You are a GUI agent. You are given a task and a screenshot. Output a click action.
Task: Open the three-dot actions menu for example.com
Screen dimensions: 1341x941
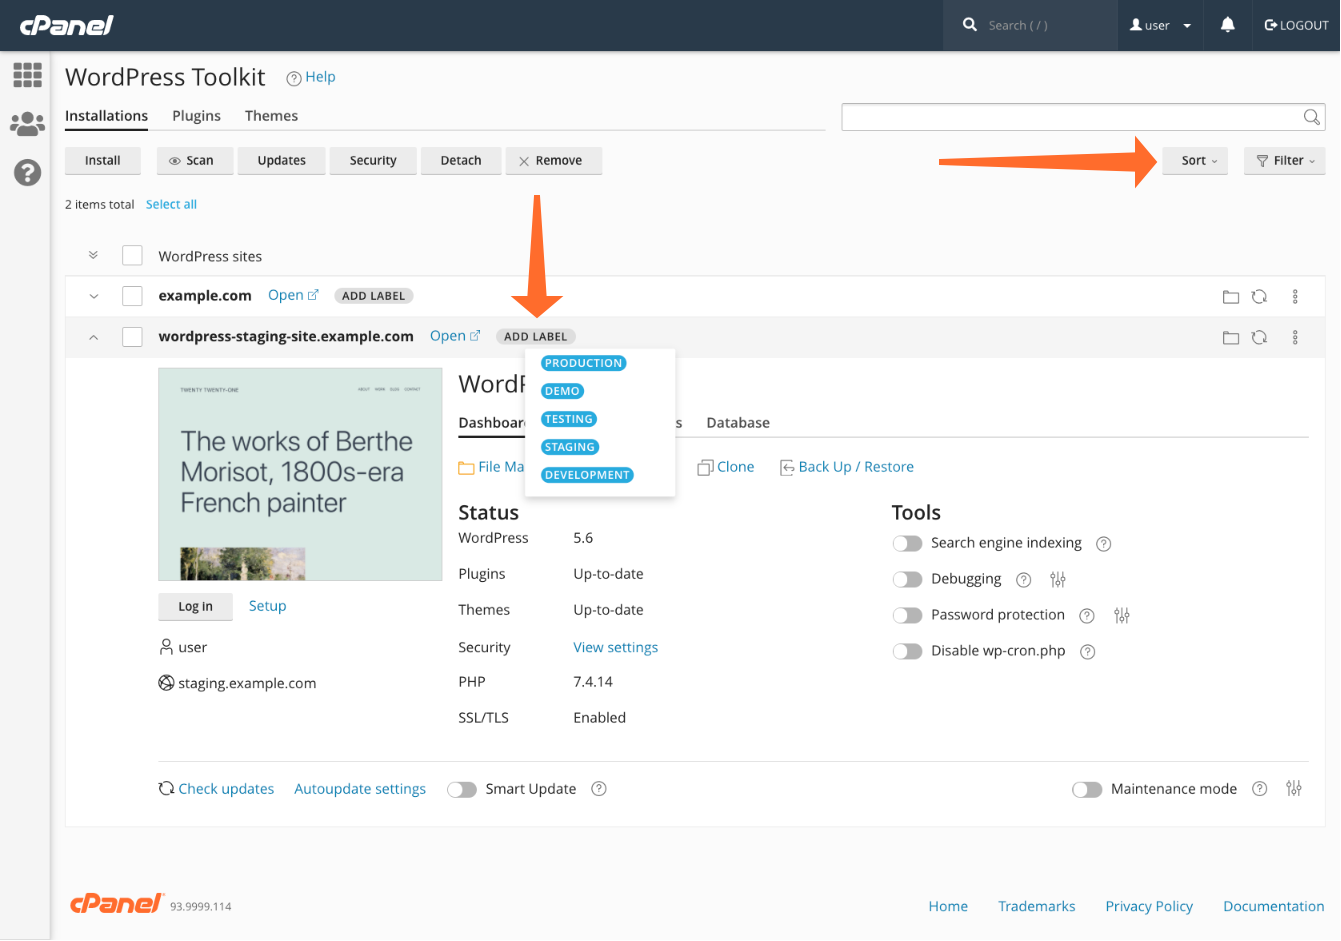pyautogui.click(x=1295, y=295)
